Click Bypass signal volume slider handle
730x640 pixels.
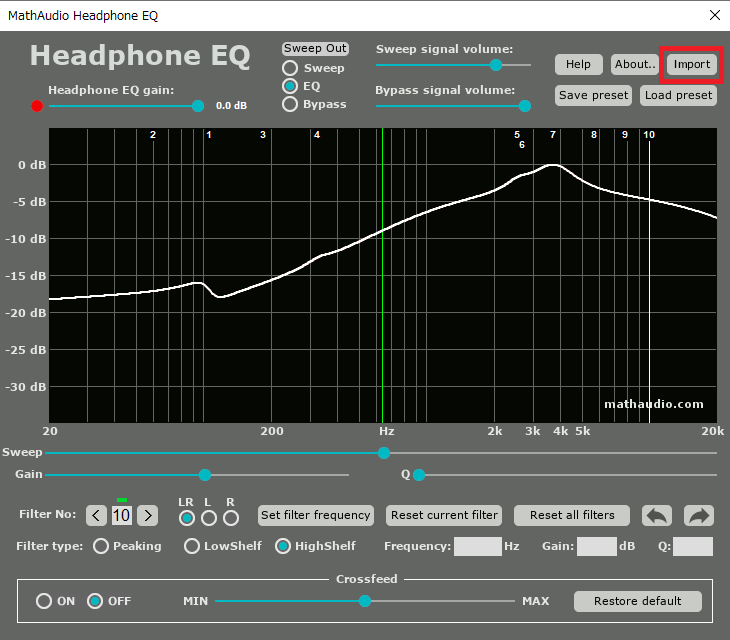(x=525, y=106)
